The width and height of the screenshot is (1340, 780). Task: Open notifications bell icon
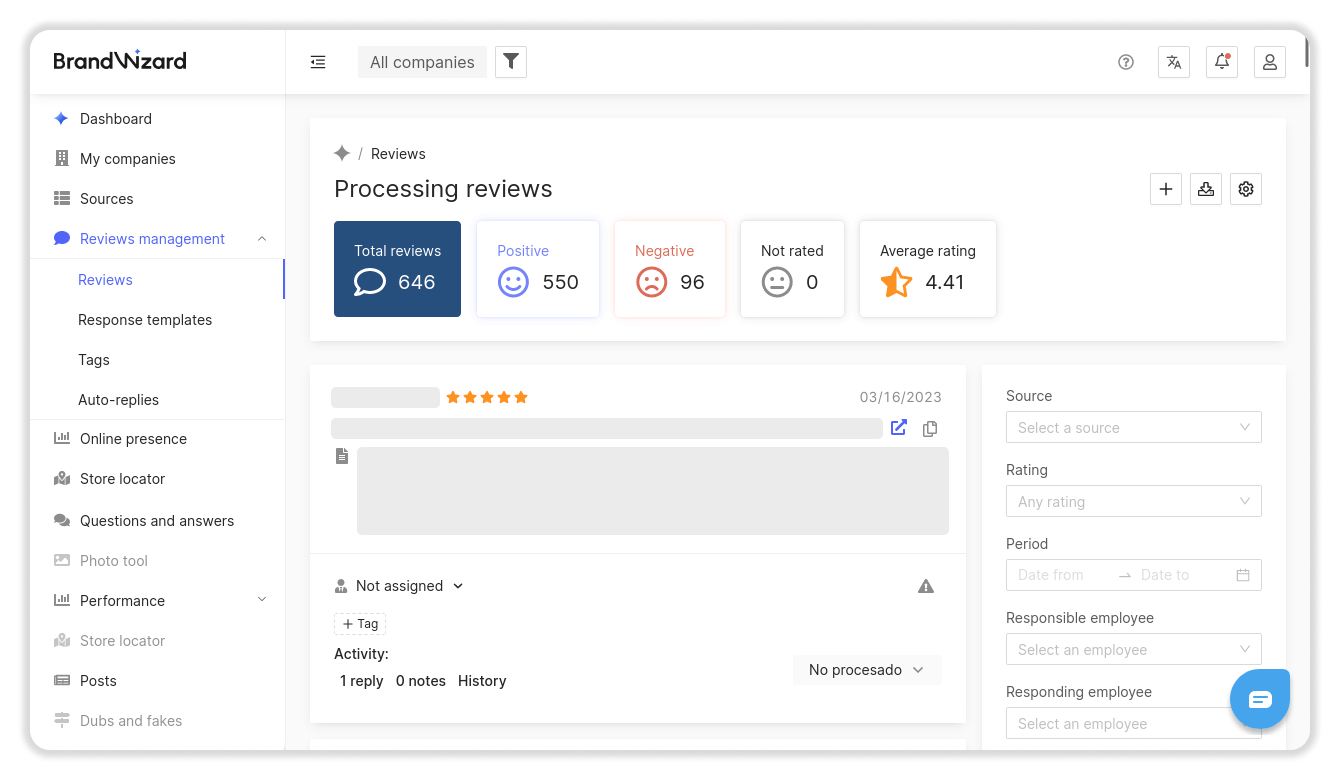click(1221, 61)
